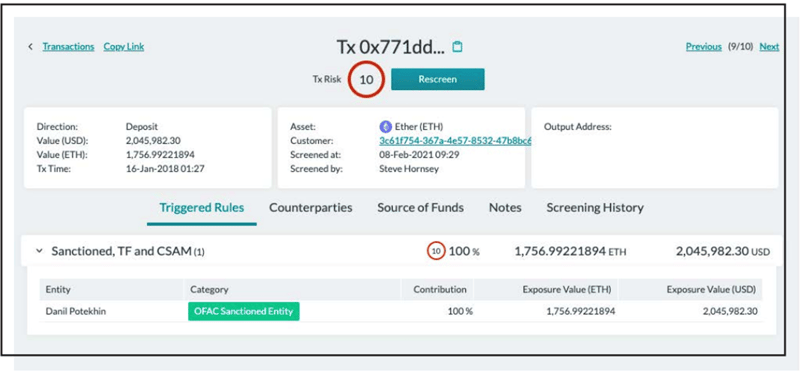Click 100 % in the Sanctioned section header
The width and height of the screenshot is (800, 375).
coord(464,251)
